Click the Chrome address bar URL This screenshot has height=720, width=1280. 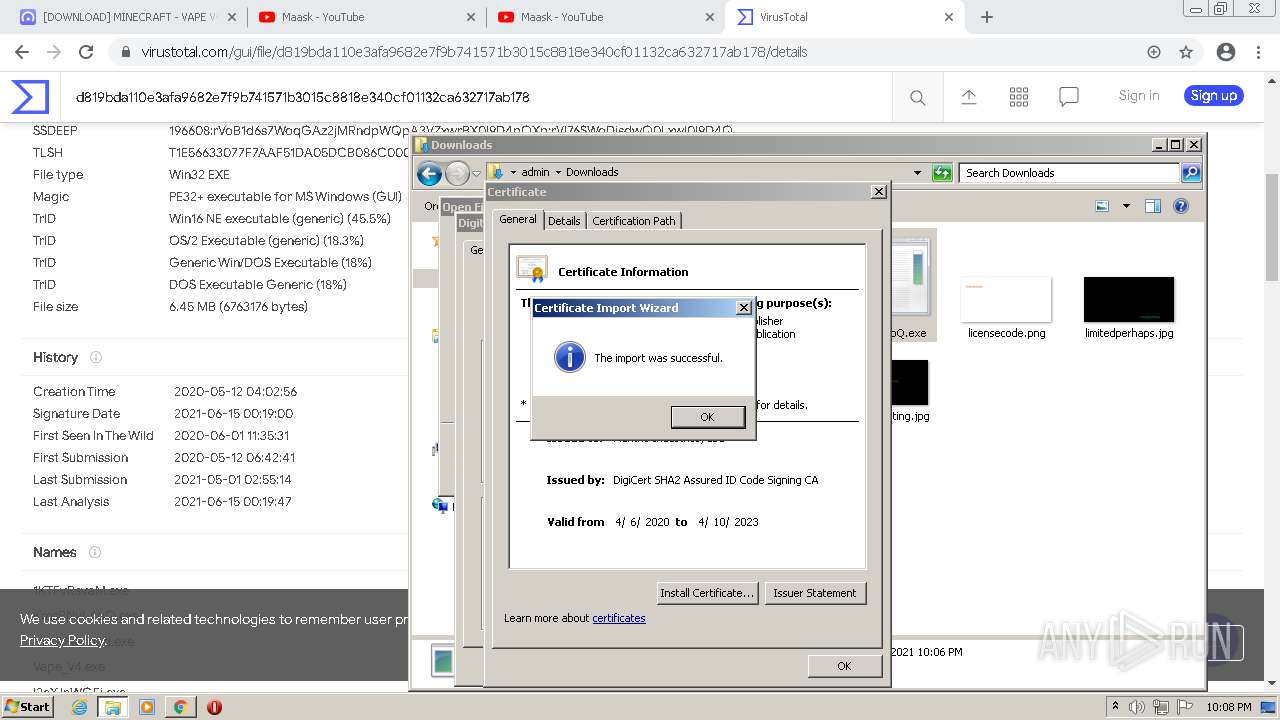click(x=474, y=52)
